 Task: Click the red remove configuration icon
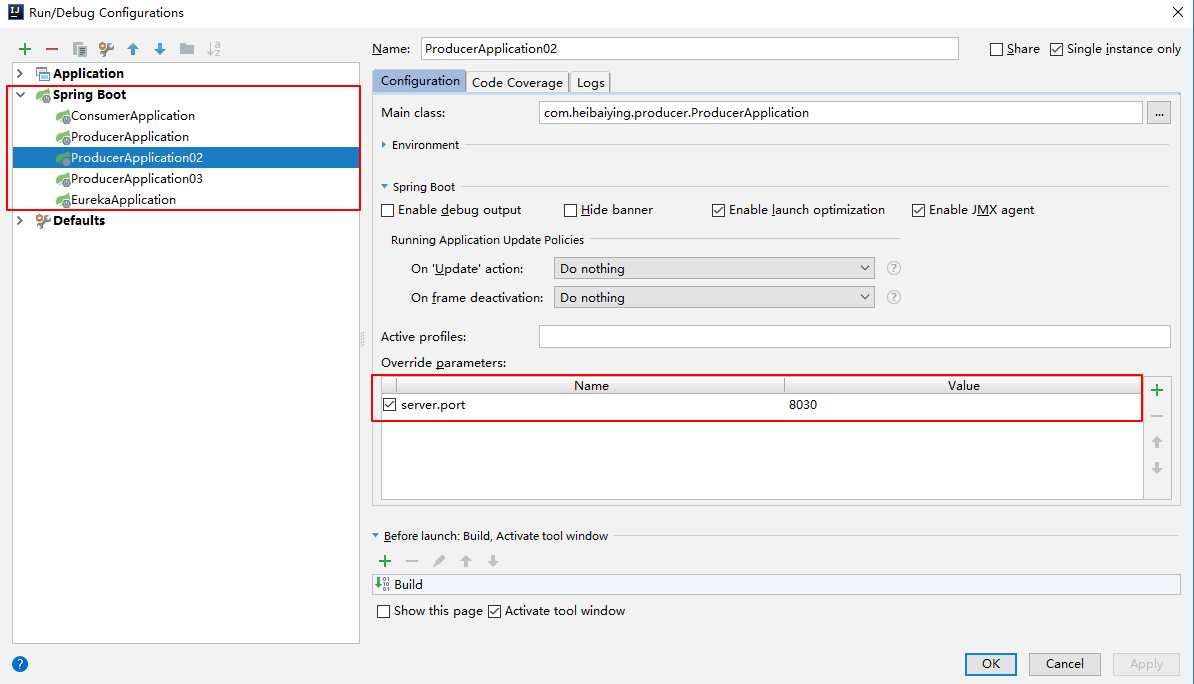click(x=52, y=49)
